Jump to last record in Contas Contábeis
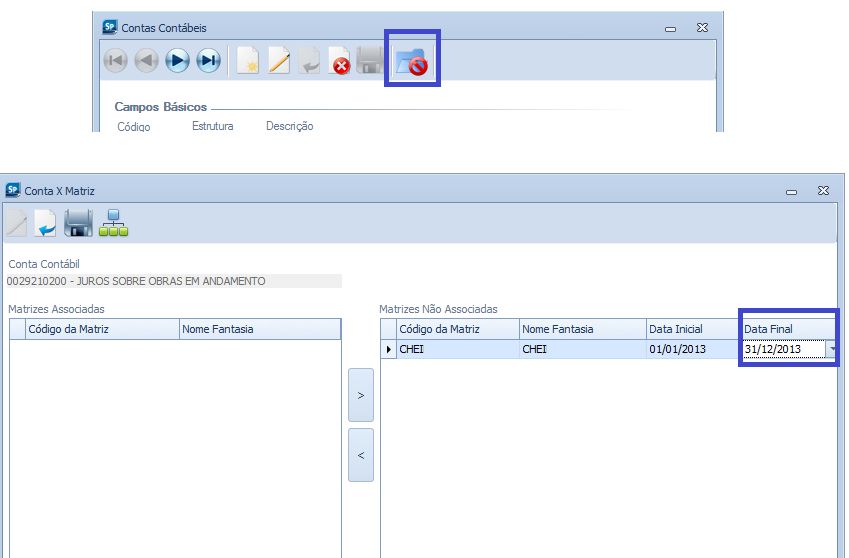Screen dimensions: 849x558 pos(208,60)
